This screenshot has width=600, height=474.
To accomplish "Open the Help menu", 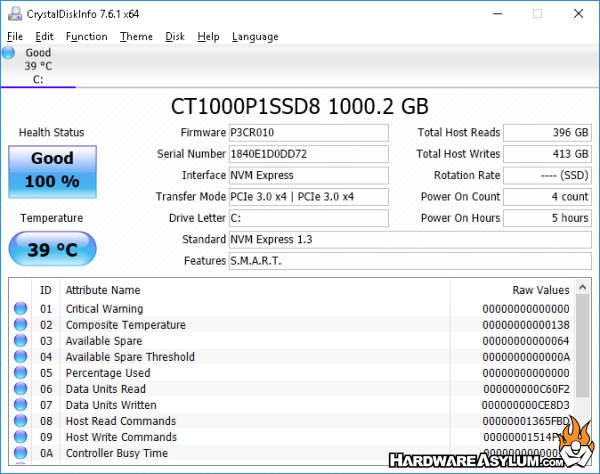I will [x=208, y=37].
